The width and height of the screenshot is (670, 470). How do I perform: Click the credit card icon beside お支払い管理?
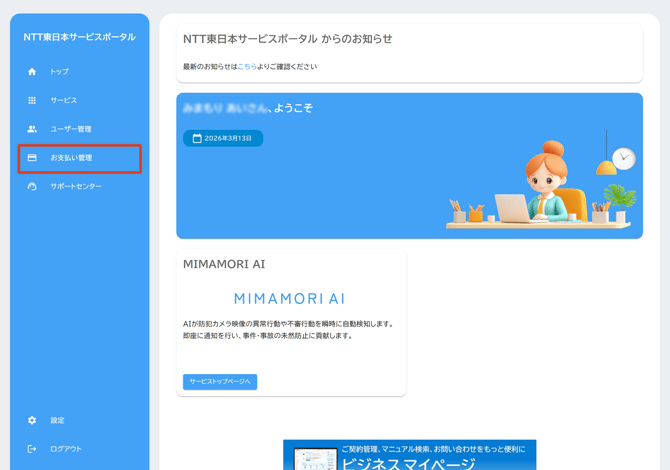(32, 158)
